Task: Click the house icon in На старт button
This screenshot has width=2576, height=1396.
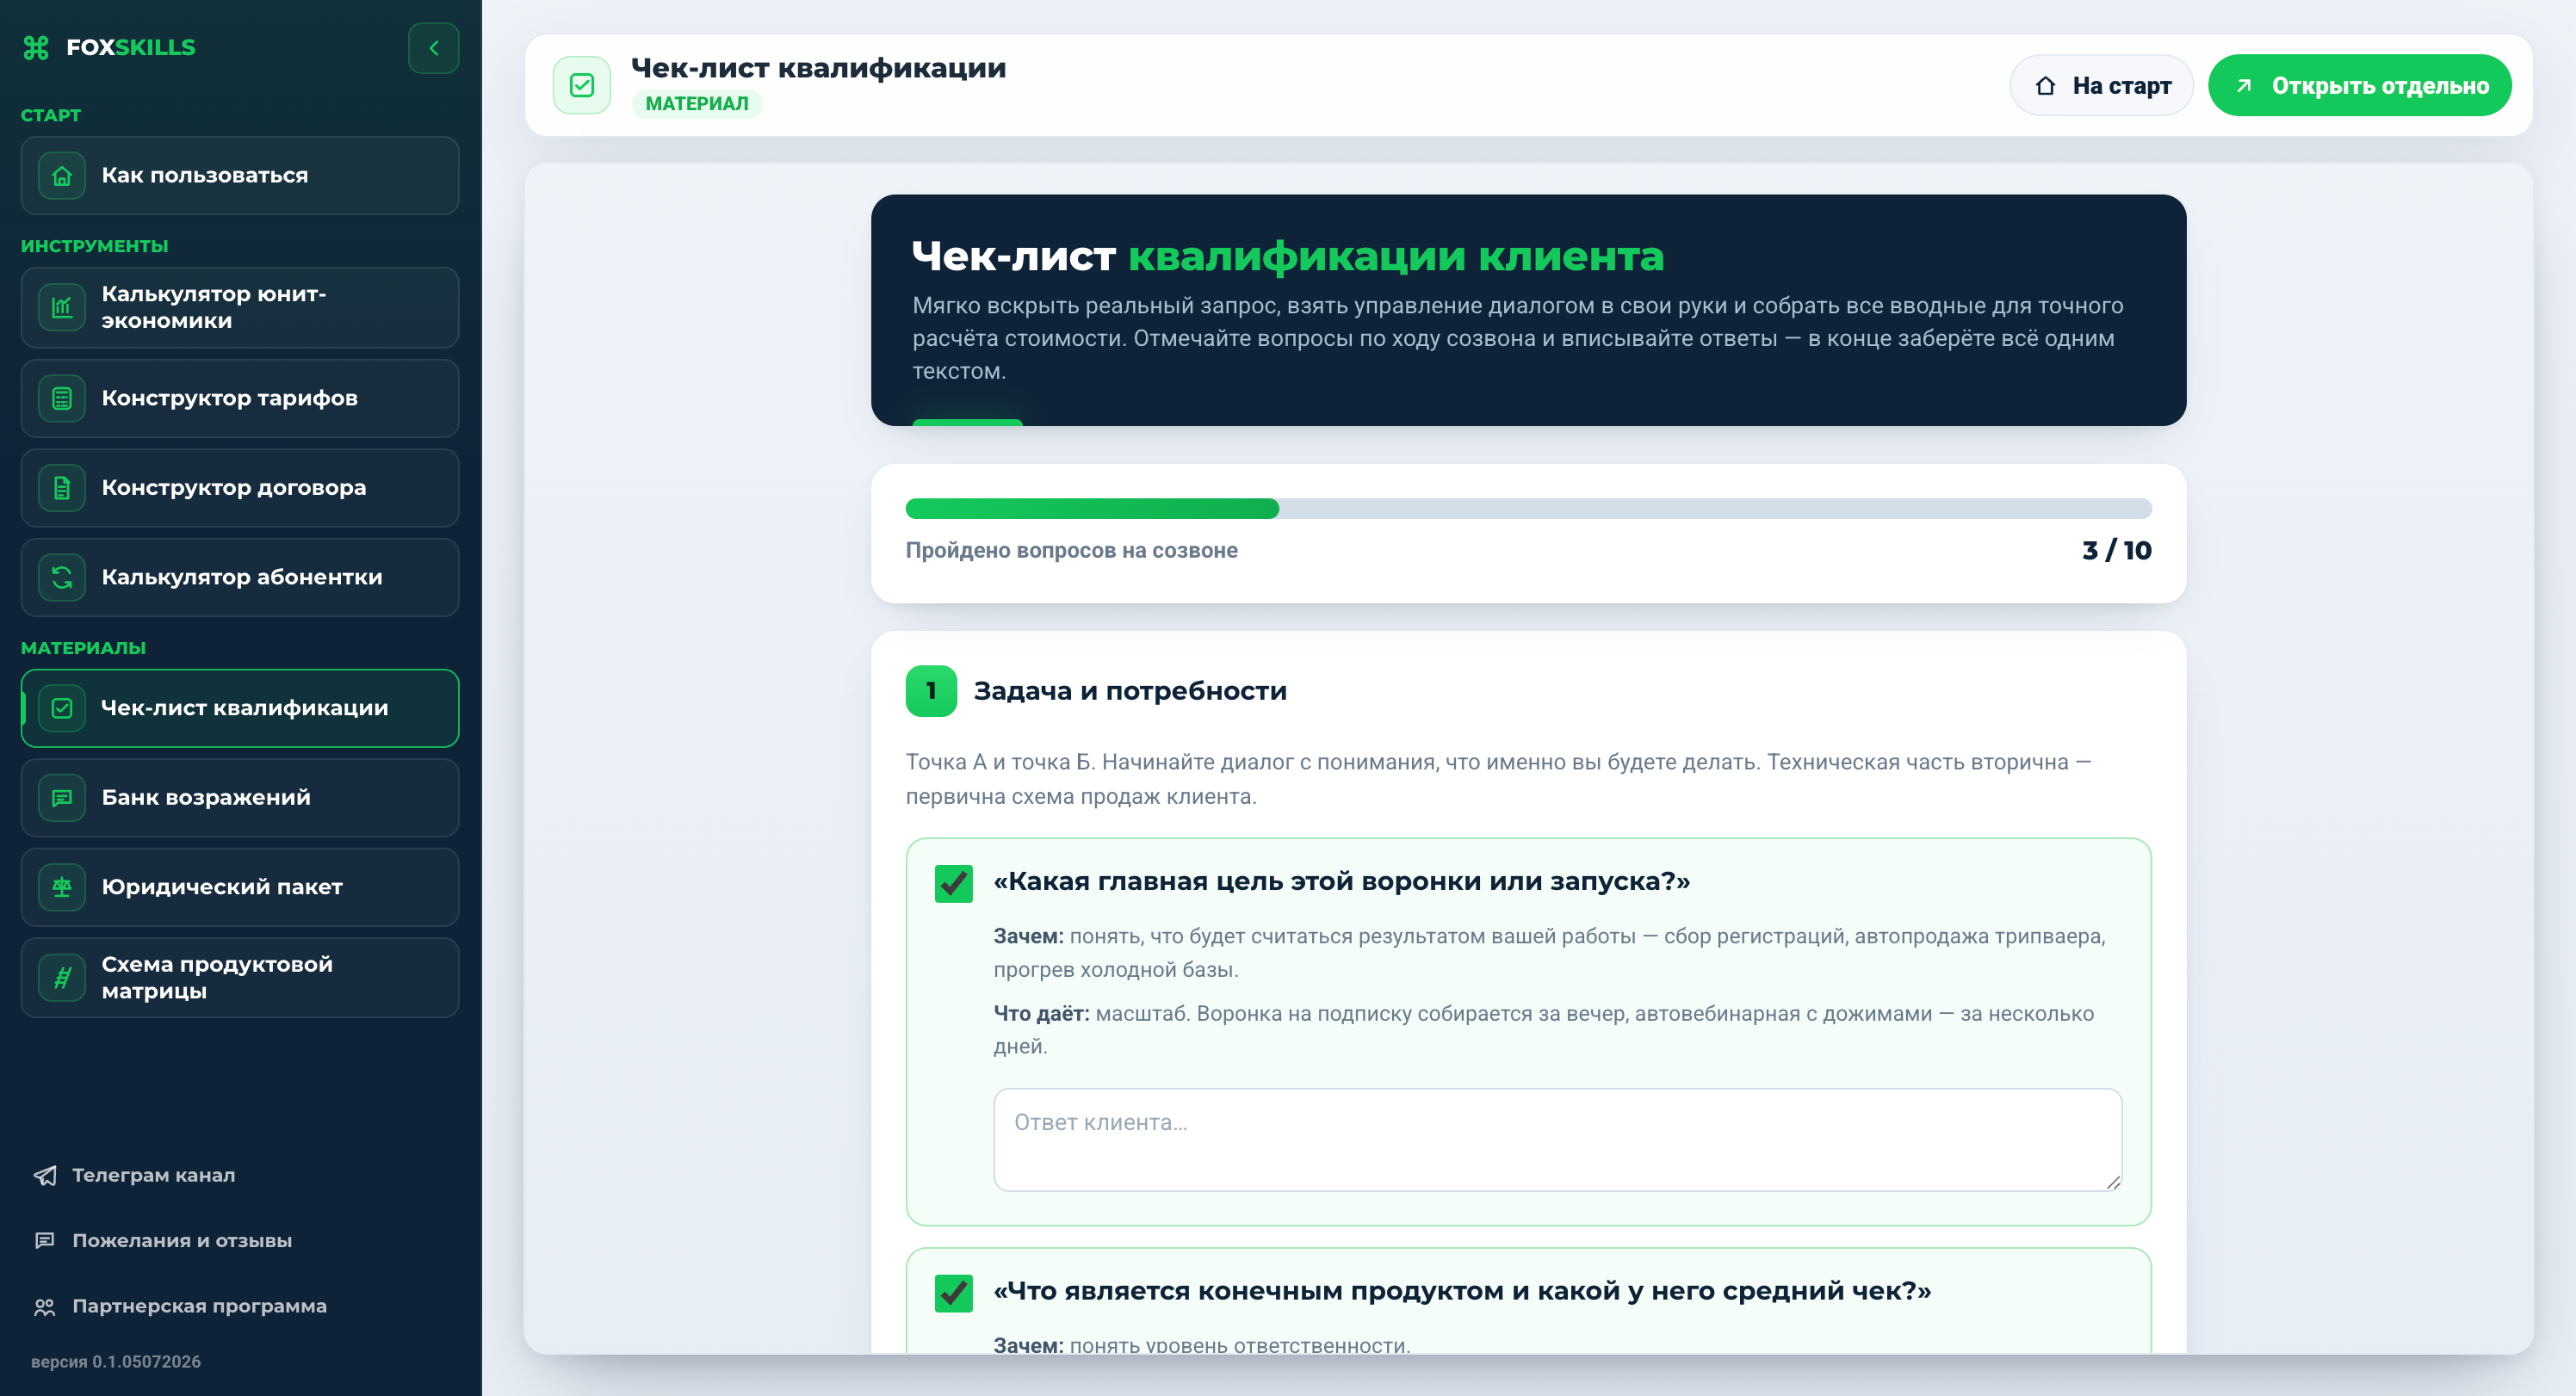Action: 2046,86
